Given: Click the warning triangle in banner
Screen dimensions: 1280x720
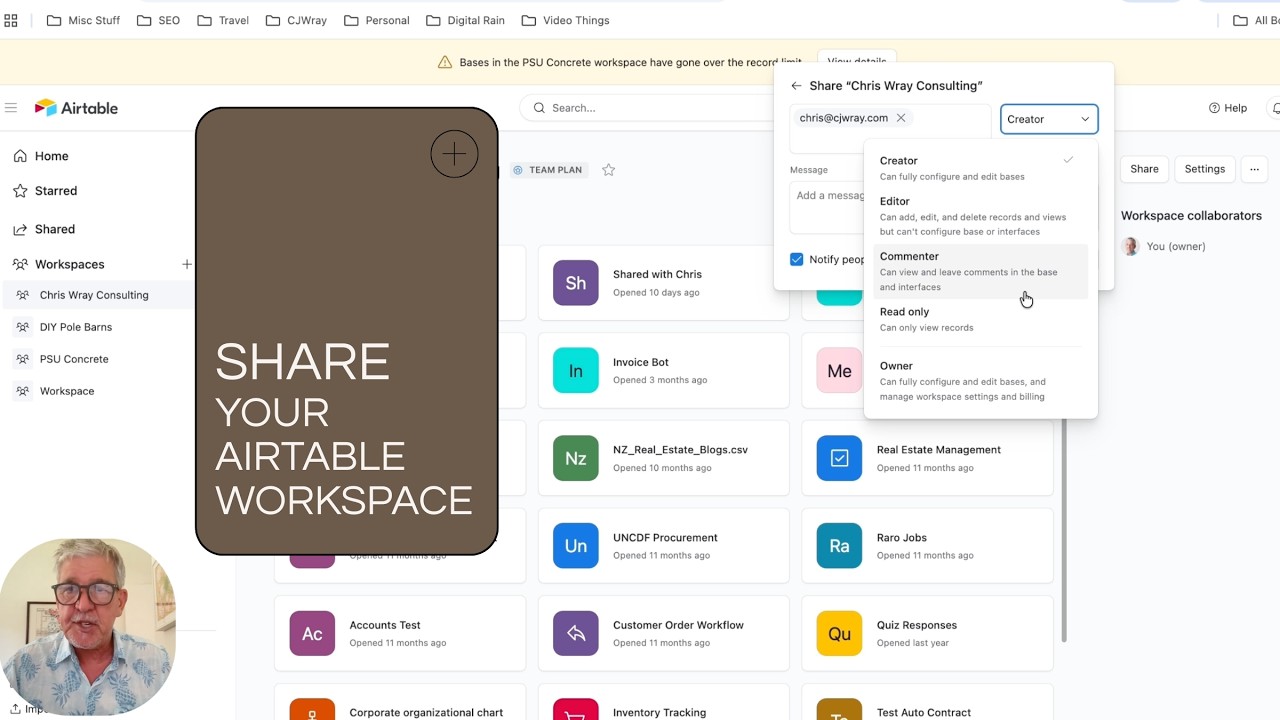Looking at the screenshot, I should click(445, 62).
